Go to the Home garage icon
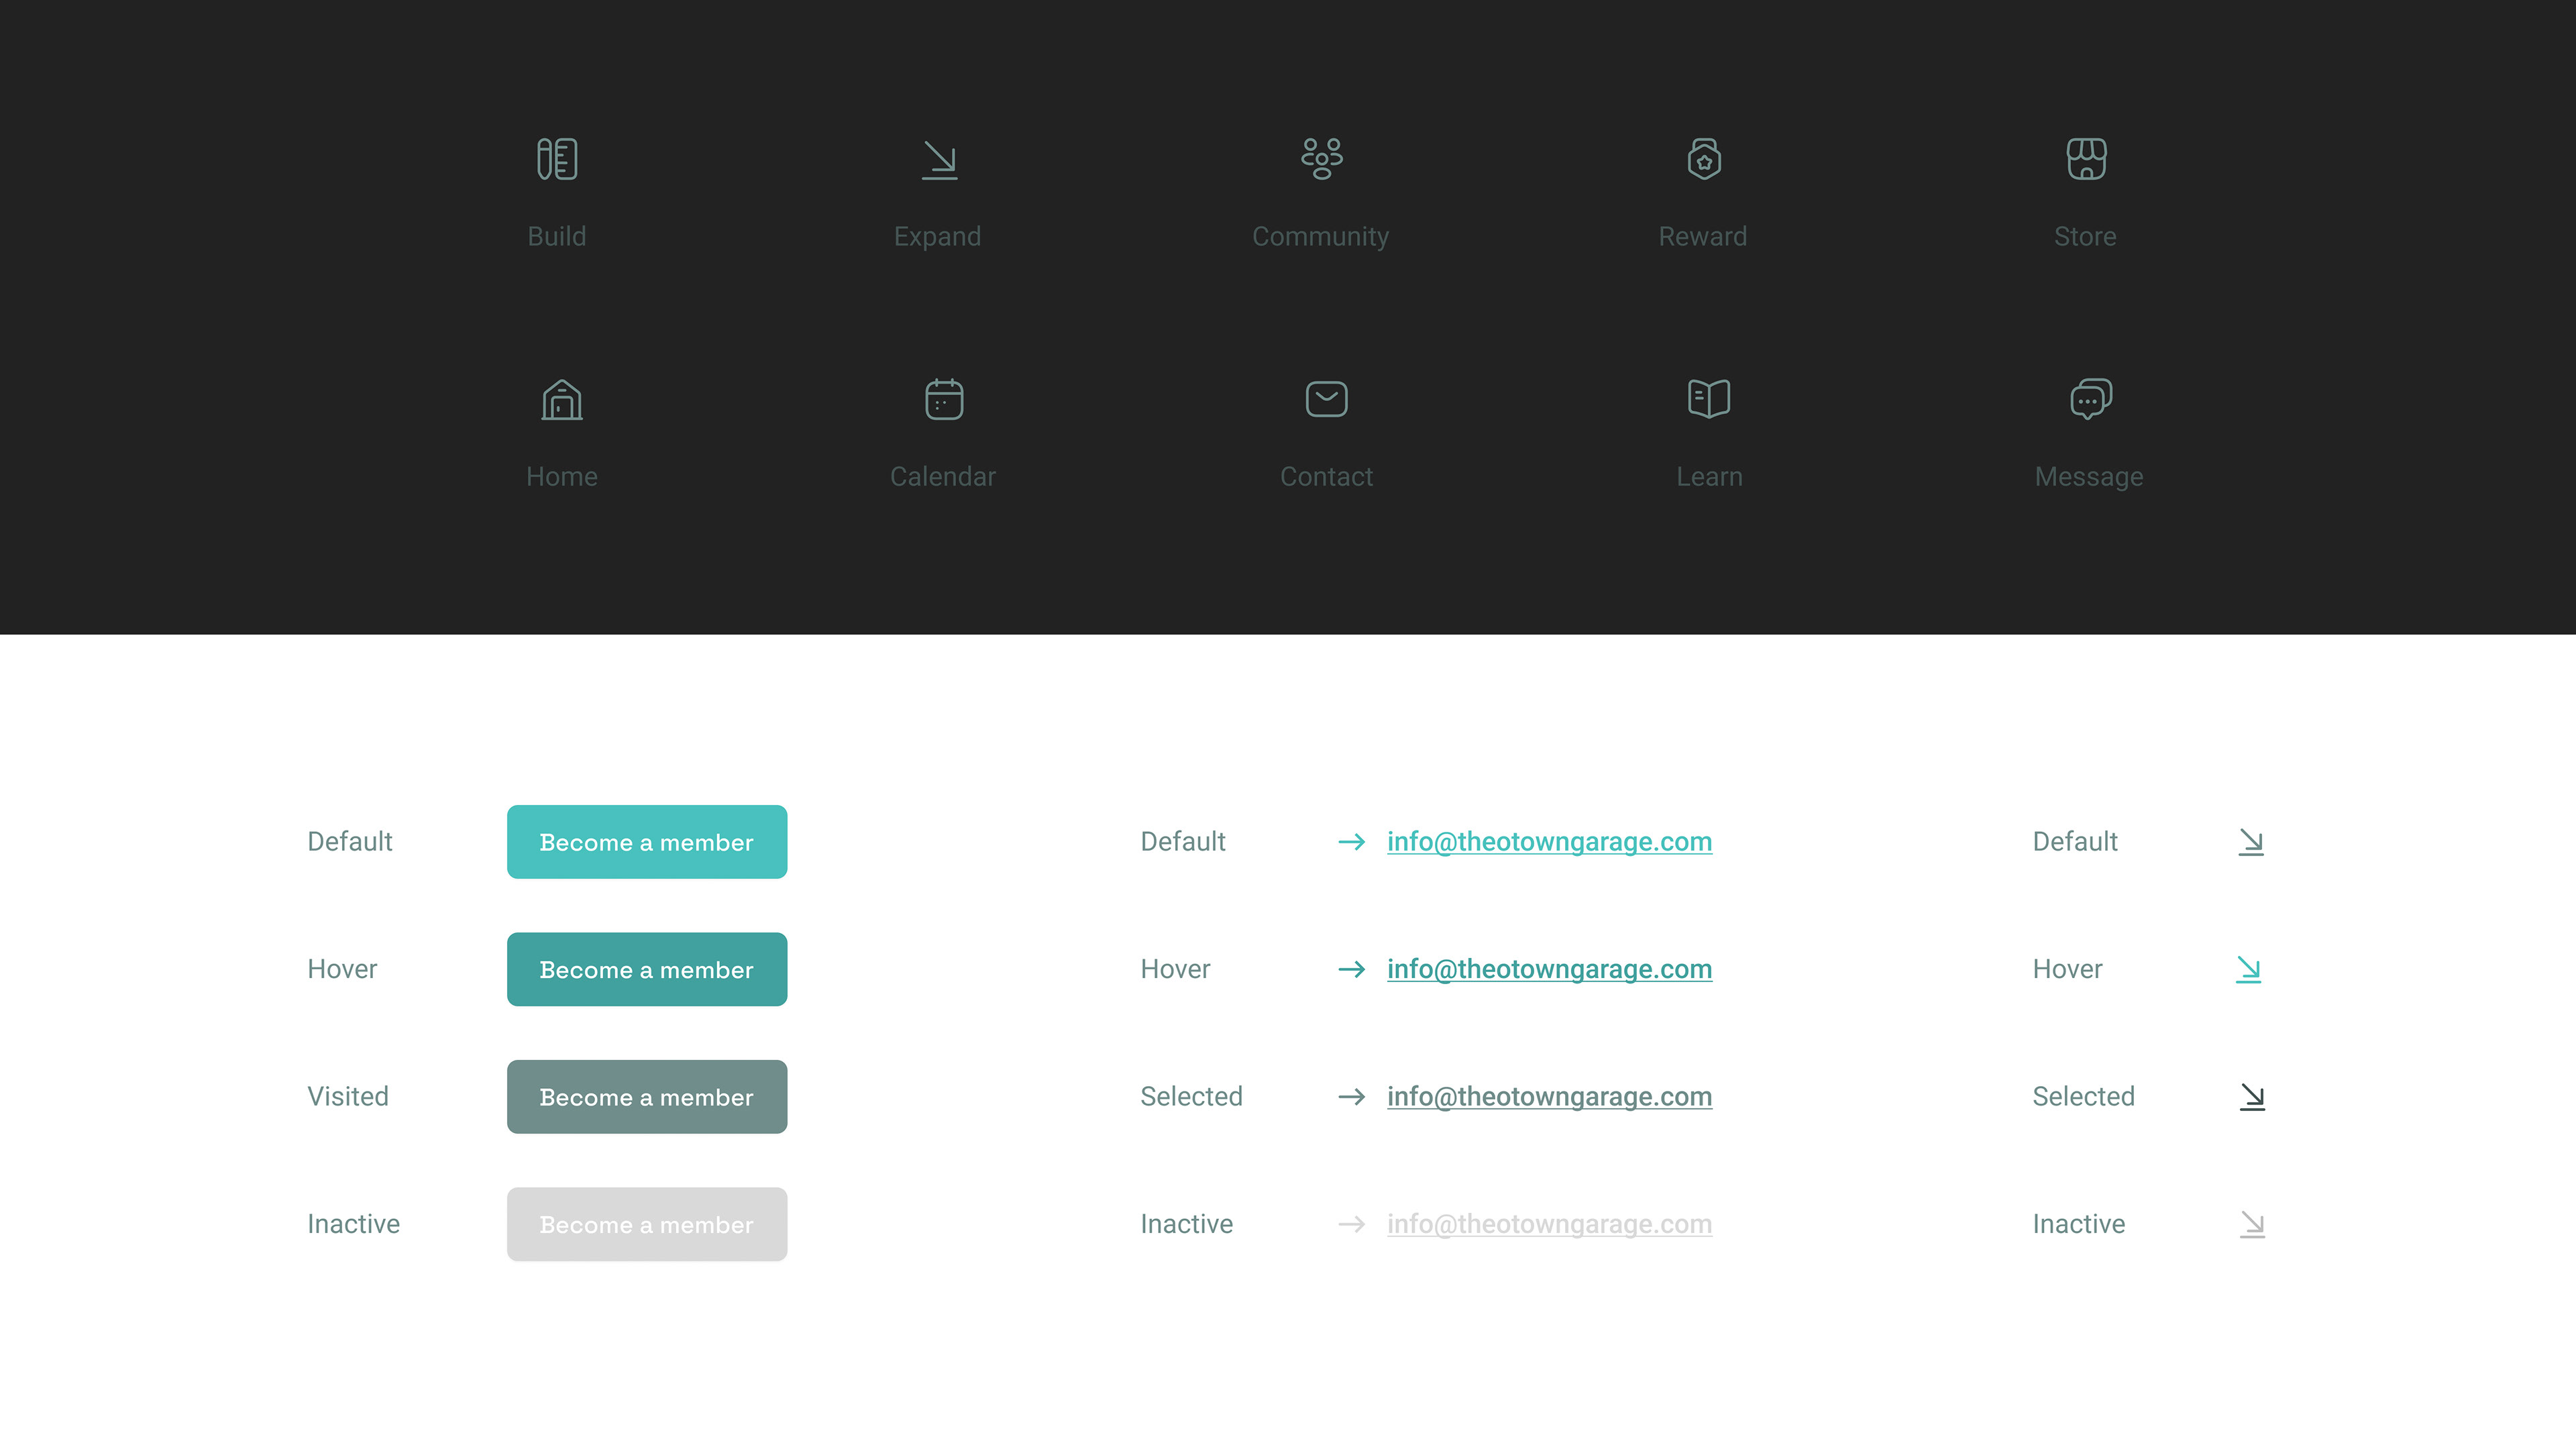Viewport: 2576px width, 1449px height. tap(562, 400)
